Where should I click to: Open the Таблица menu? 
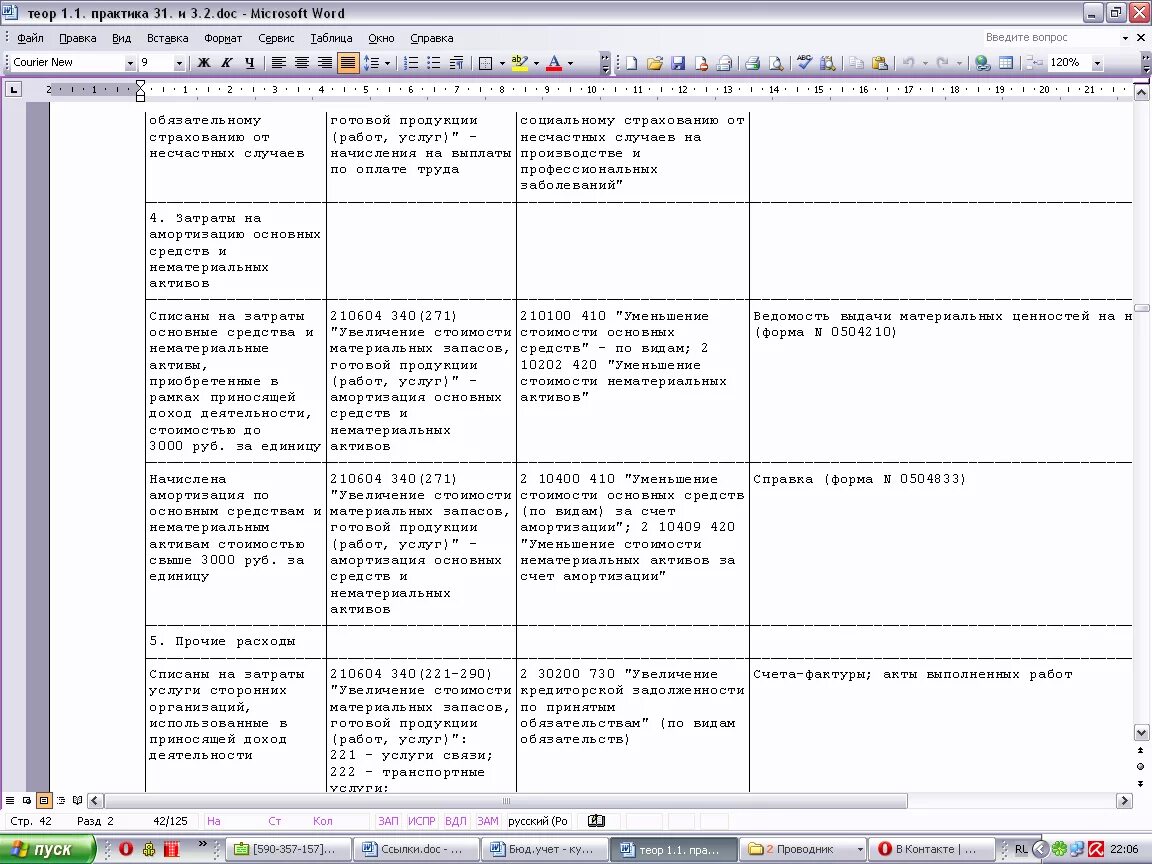pyautogui.click(x=331, y=38)
